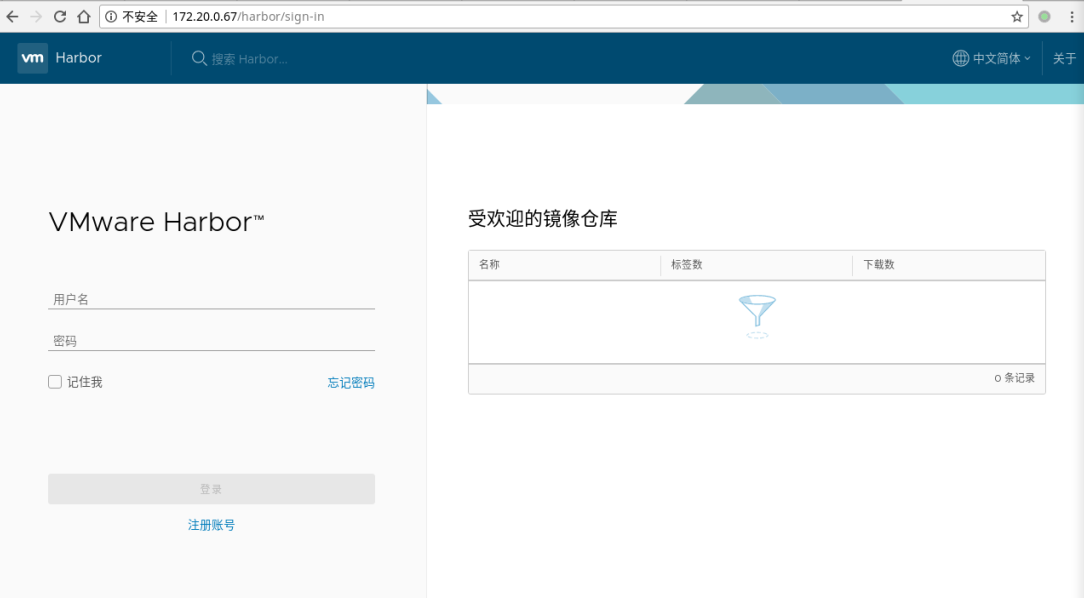This screenshot has height=598, width=1084.
Task: Click the globe language icon
Action: coord(961,59)
